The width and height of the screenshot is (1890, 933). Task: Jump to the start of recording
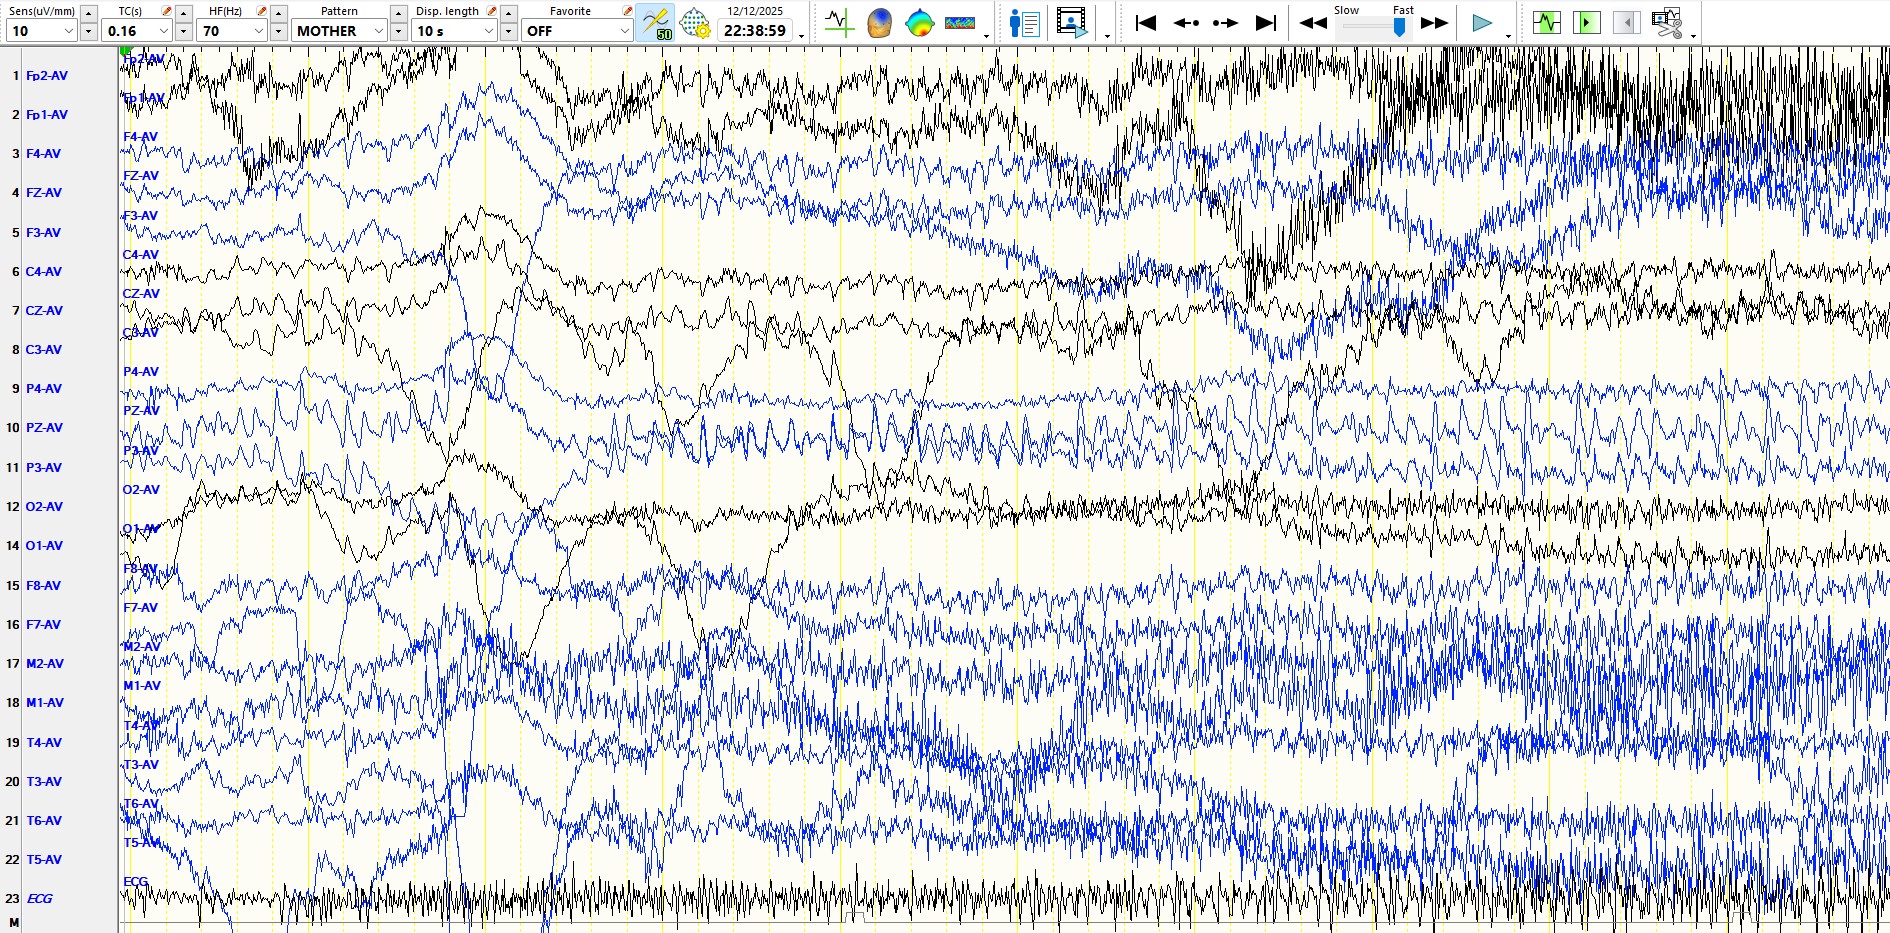click(x=1146, y=23)
